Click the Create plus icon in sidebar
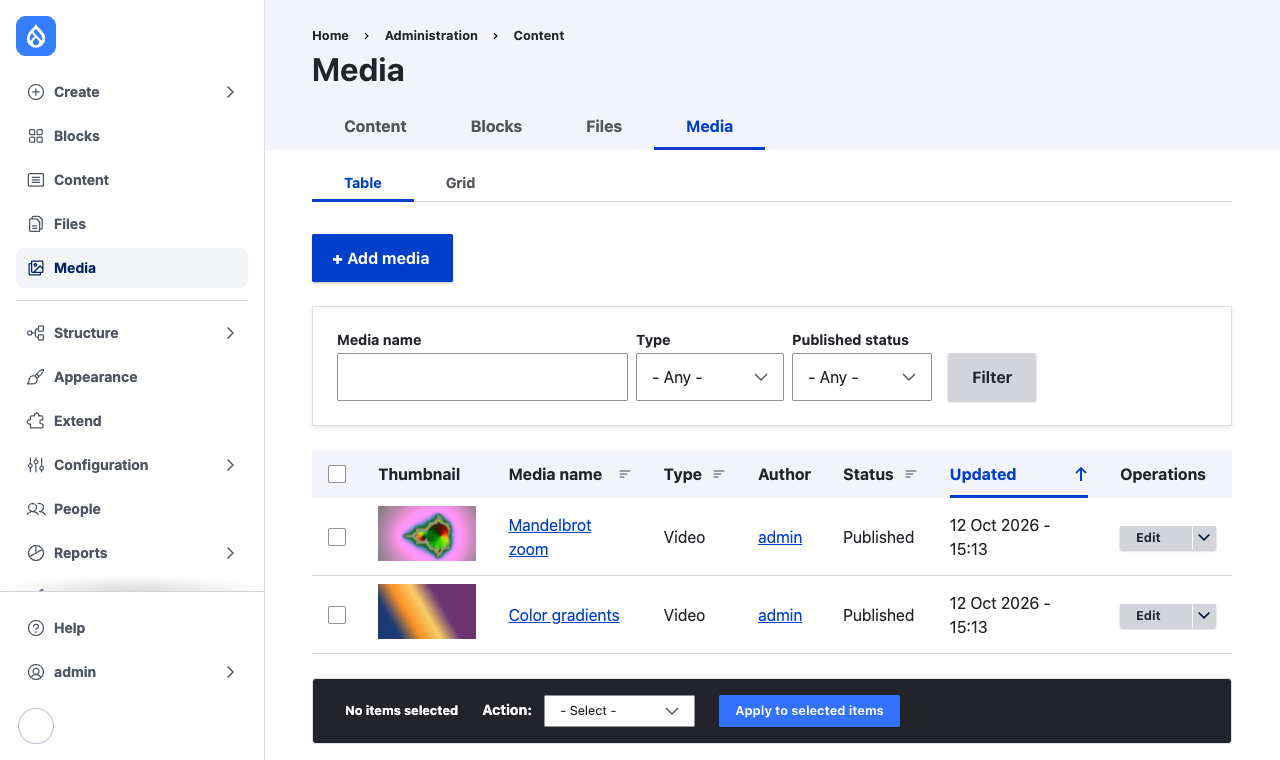 tap(36, 92)
